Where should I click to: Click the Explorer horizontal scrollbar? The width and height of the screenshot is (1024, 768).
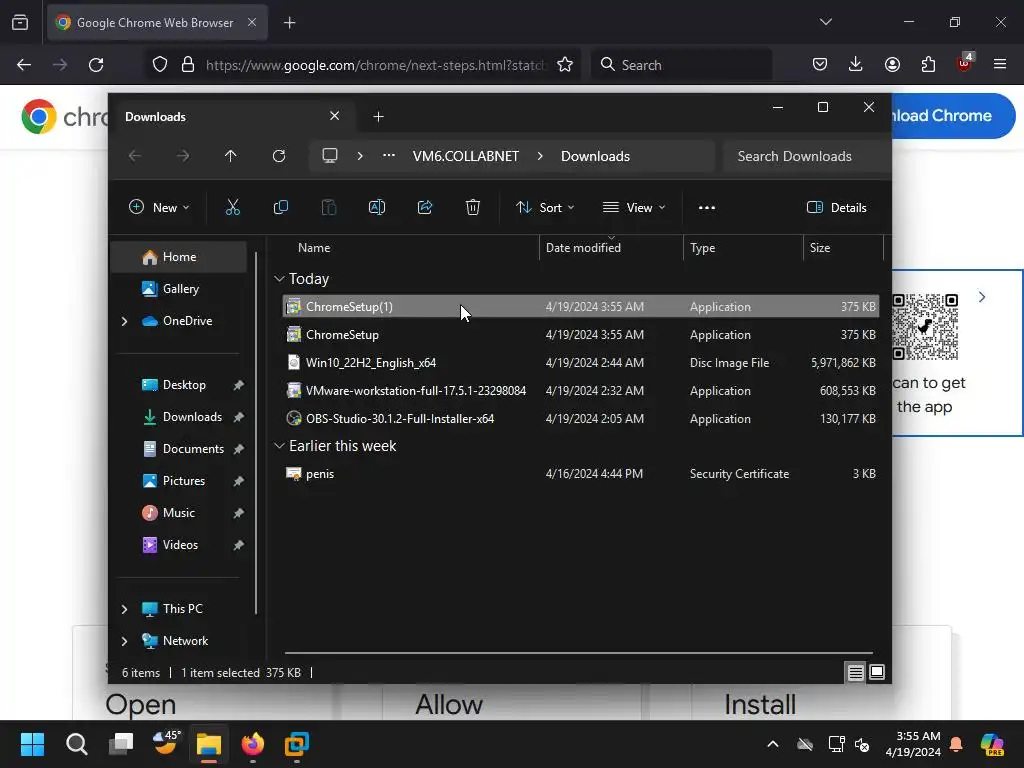(579, 652)
